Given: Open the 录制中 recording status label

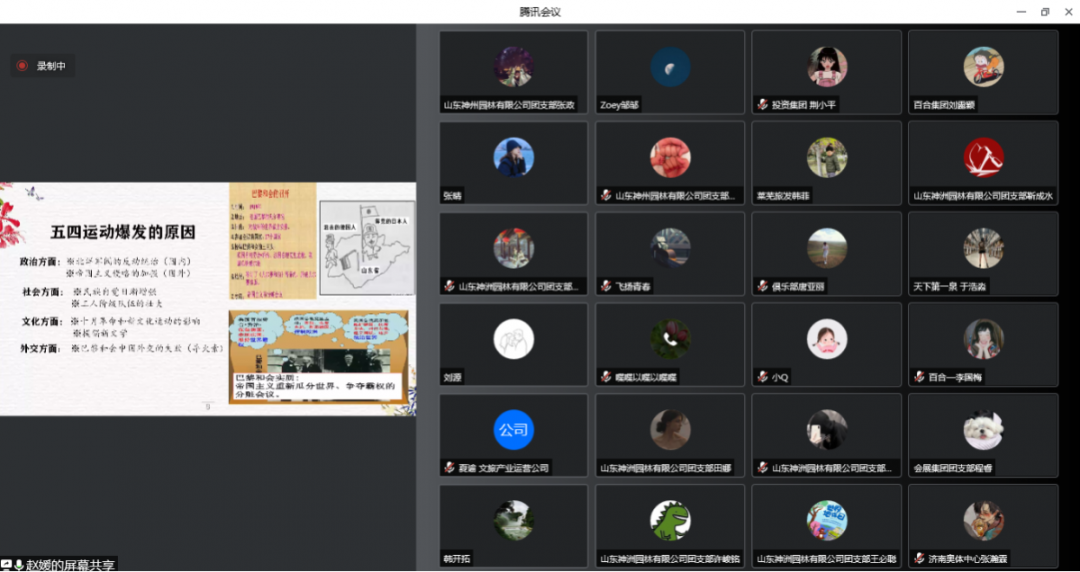Looking at the screenshot, I should click(50, 66).
